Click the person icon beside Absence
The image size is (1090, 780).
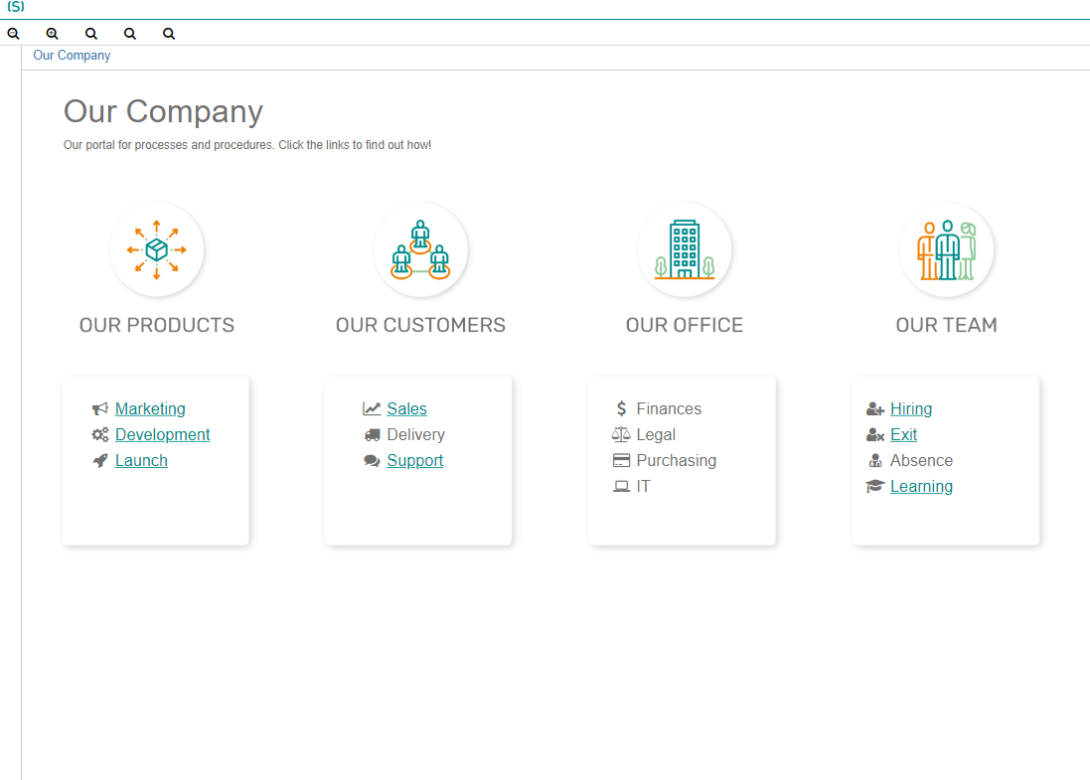tap(875, 460)
